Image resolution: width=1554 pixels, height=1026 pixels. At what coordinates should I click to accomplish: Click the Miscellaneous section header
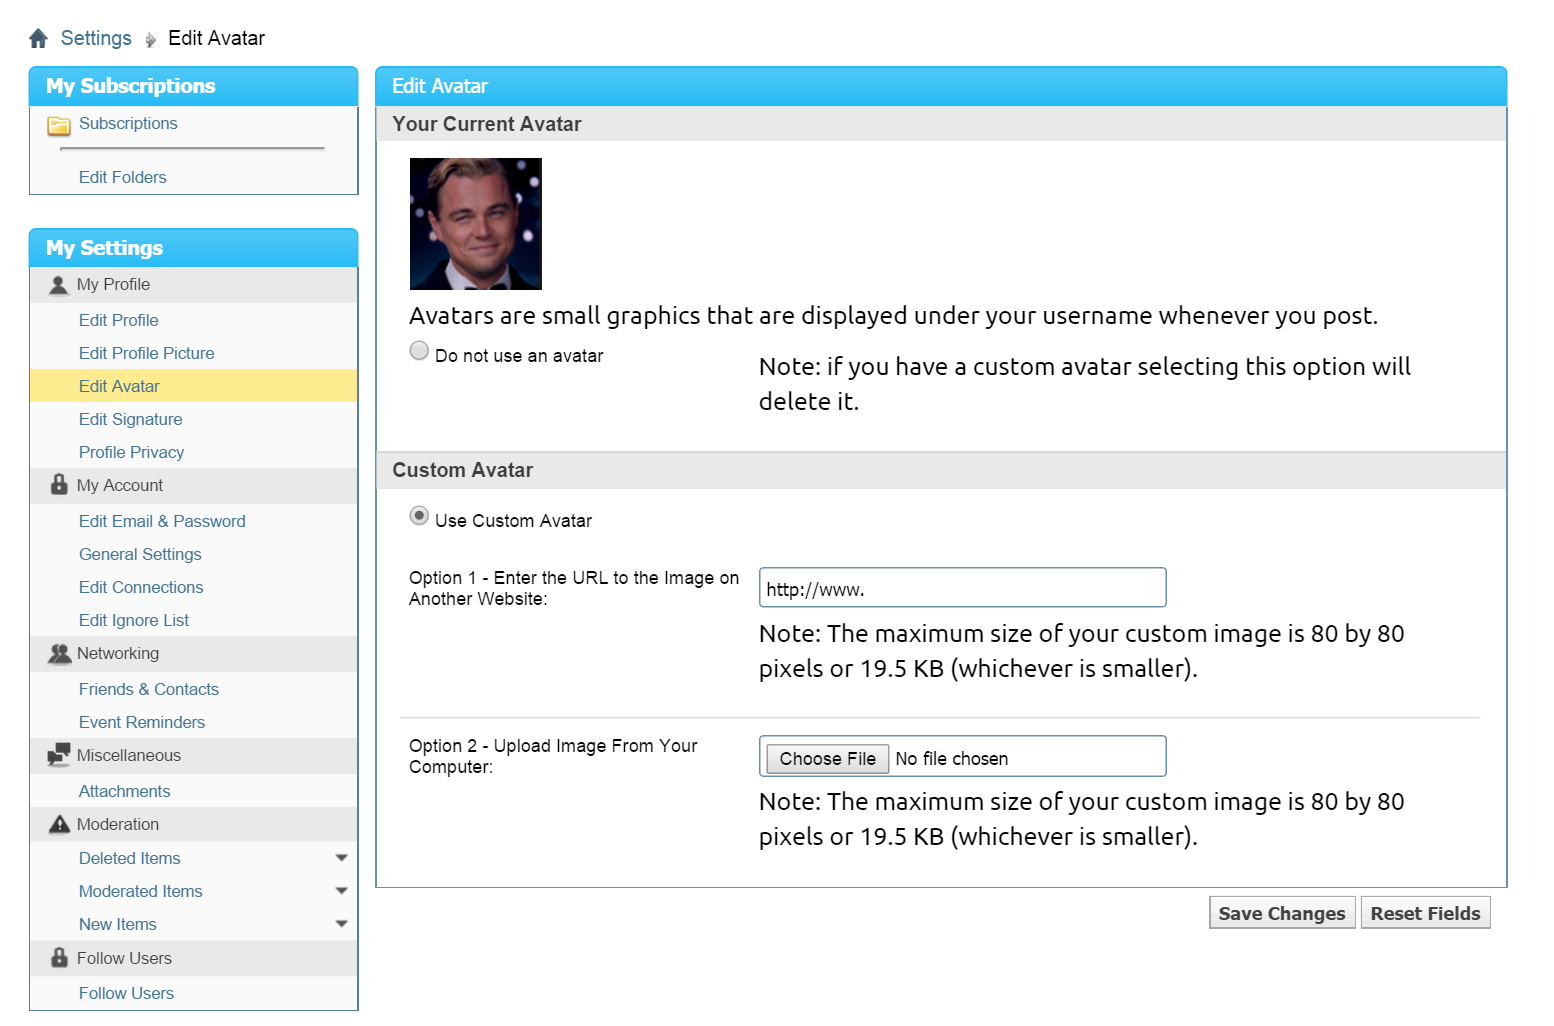point(193,756)
